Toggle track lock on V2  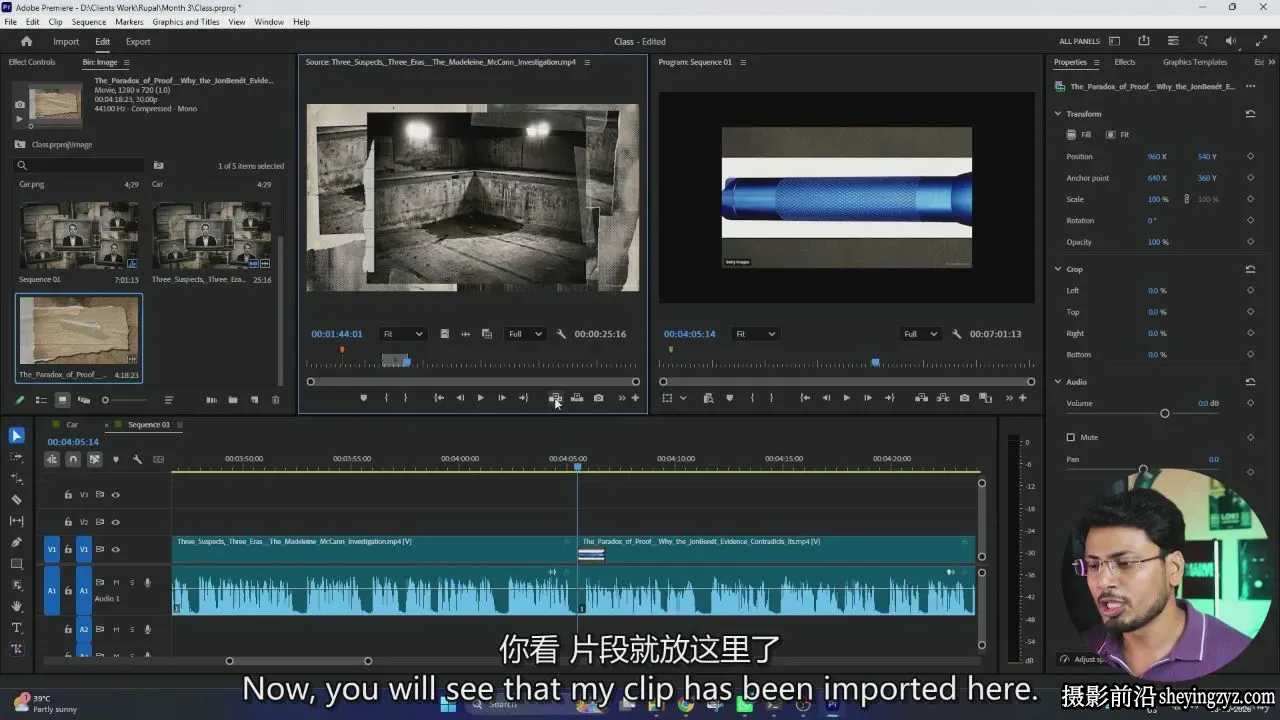coord(68,522)
